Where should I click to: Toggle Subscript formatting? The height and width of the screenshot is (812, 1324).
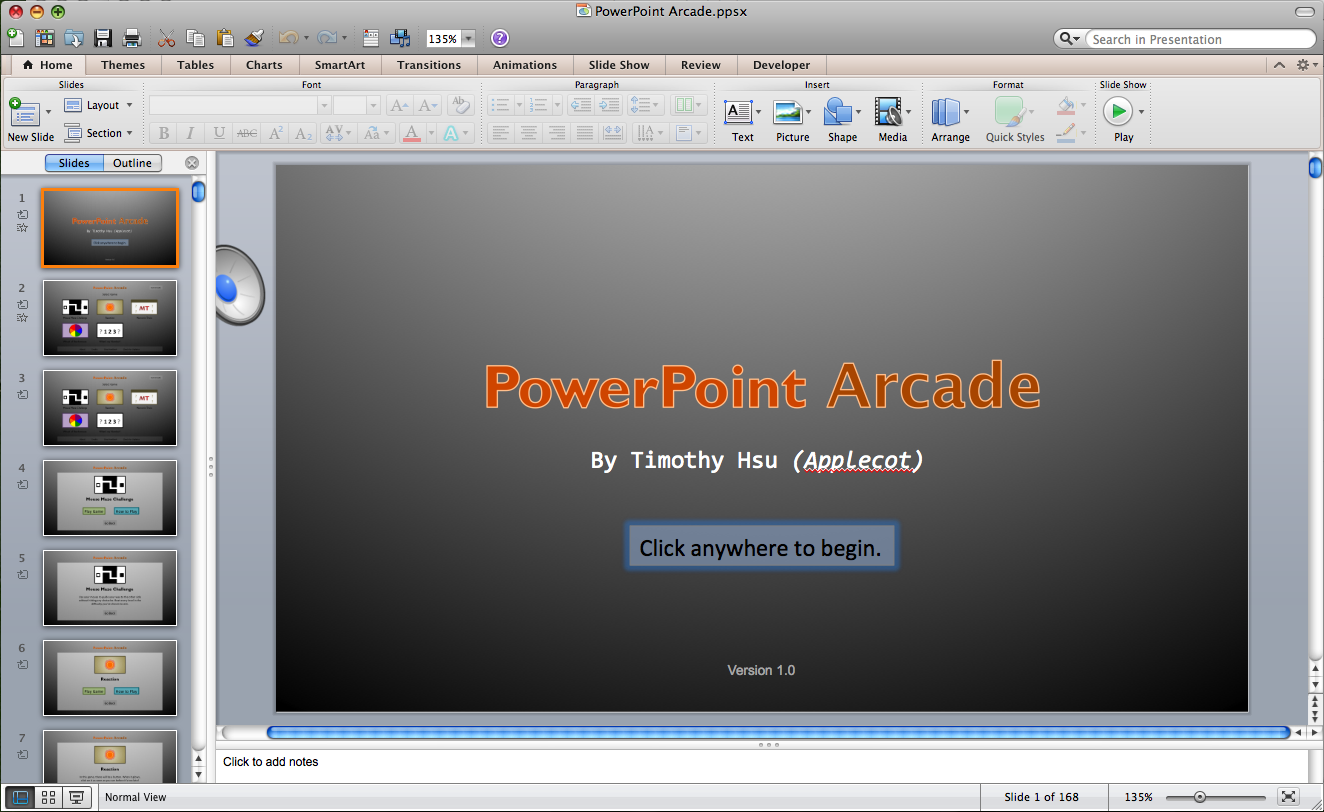304,132
